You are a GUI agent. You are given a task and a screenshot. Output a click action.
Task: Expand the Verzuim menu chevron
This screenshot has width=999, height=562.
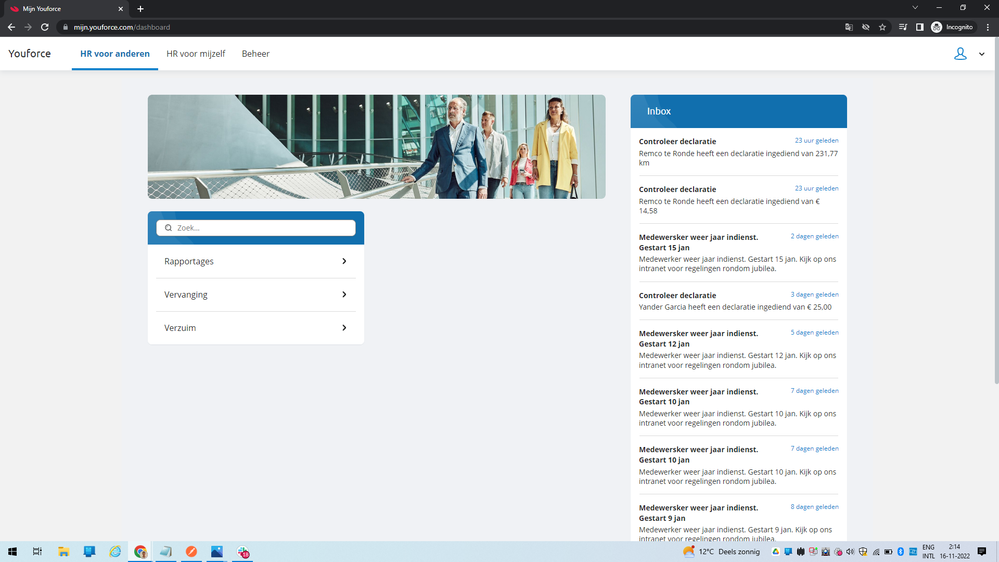[344, 328]
